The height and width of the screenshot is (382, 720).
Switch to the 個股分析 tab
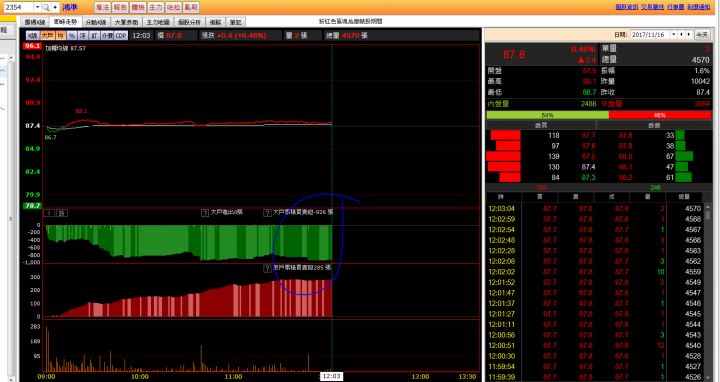(x=189, y=22)
